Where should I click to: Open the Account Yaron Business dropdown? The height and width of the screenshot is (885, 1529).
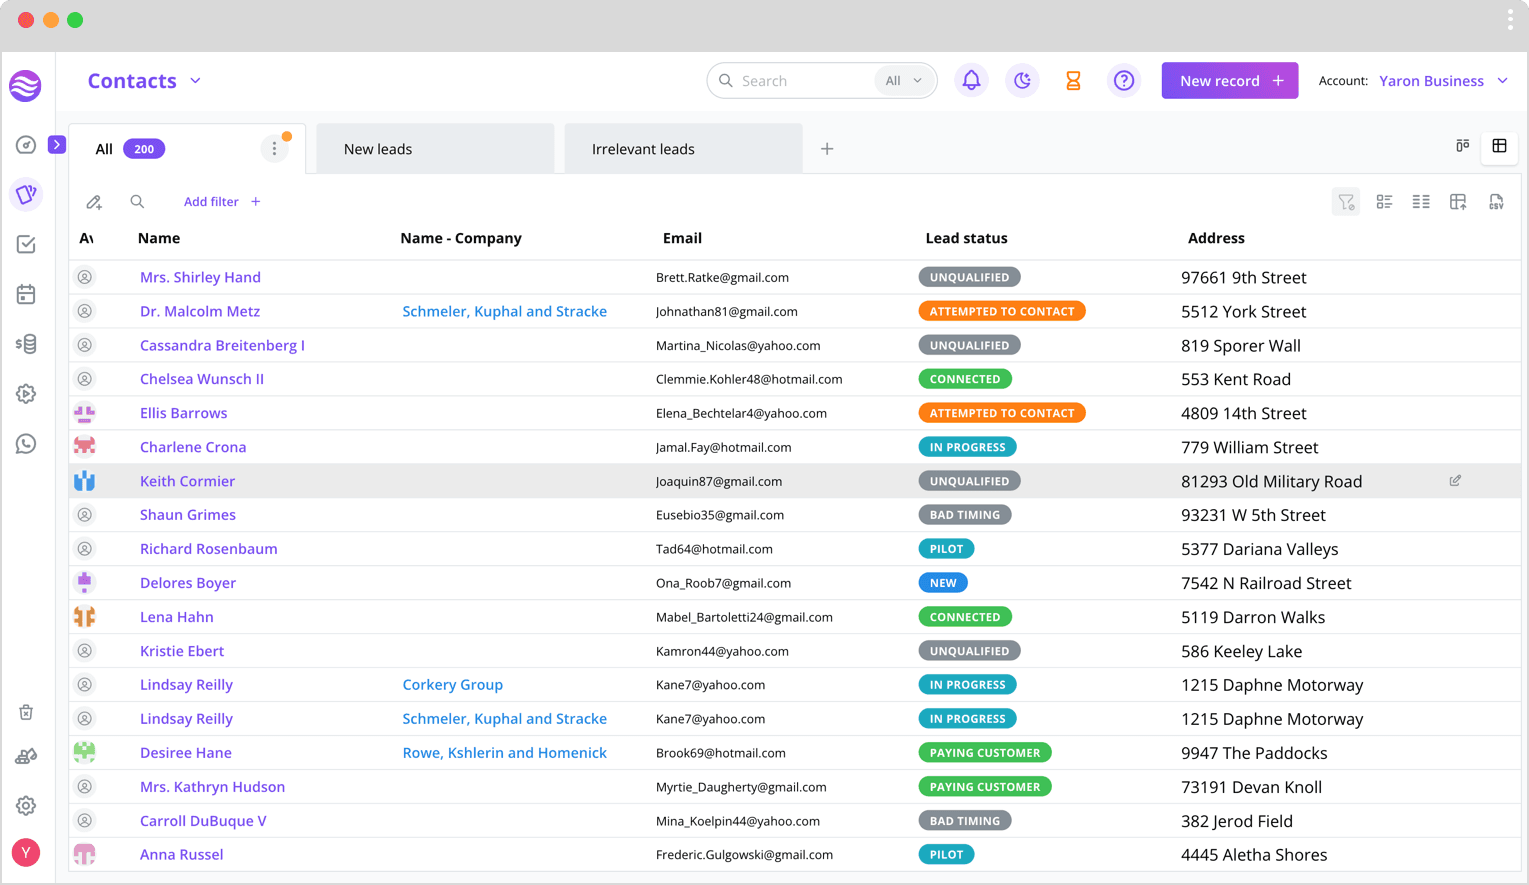[1443, 81]
